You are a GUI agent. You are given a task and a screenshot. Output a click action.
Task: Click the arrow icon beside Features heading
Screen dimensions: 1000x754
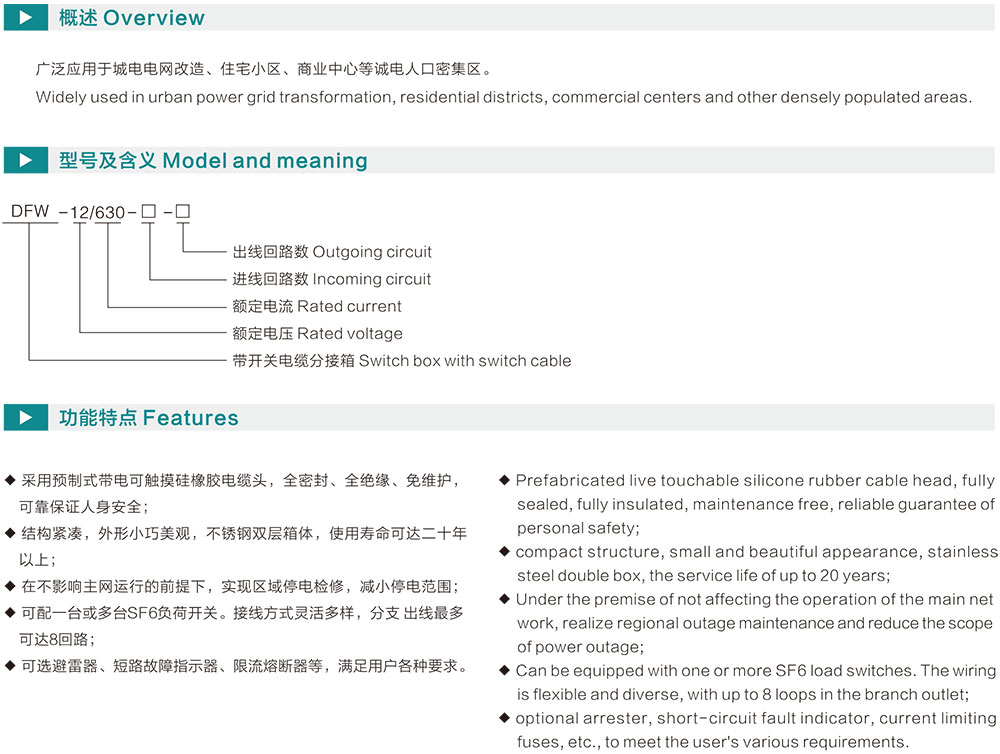[26, 418]
